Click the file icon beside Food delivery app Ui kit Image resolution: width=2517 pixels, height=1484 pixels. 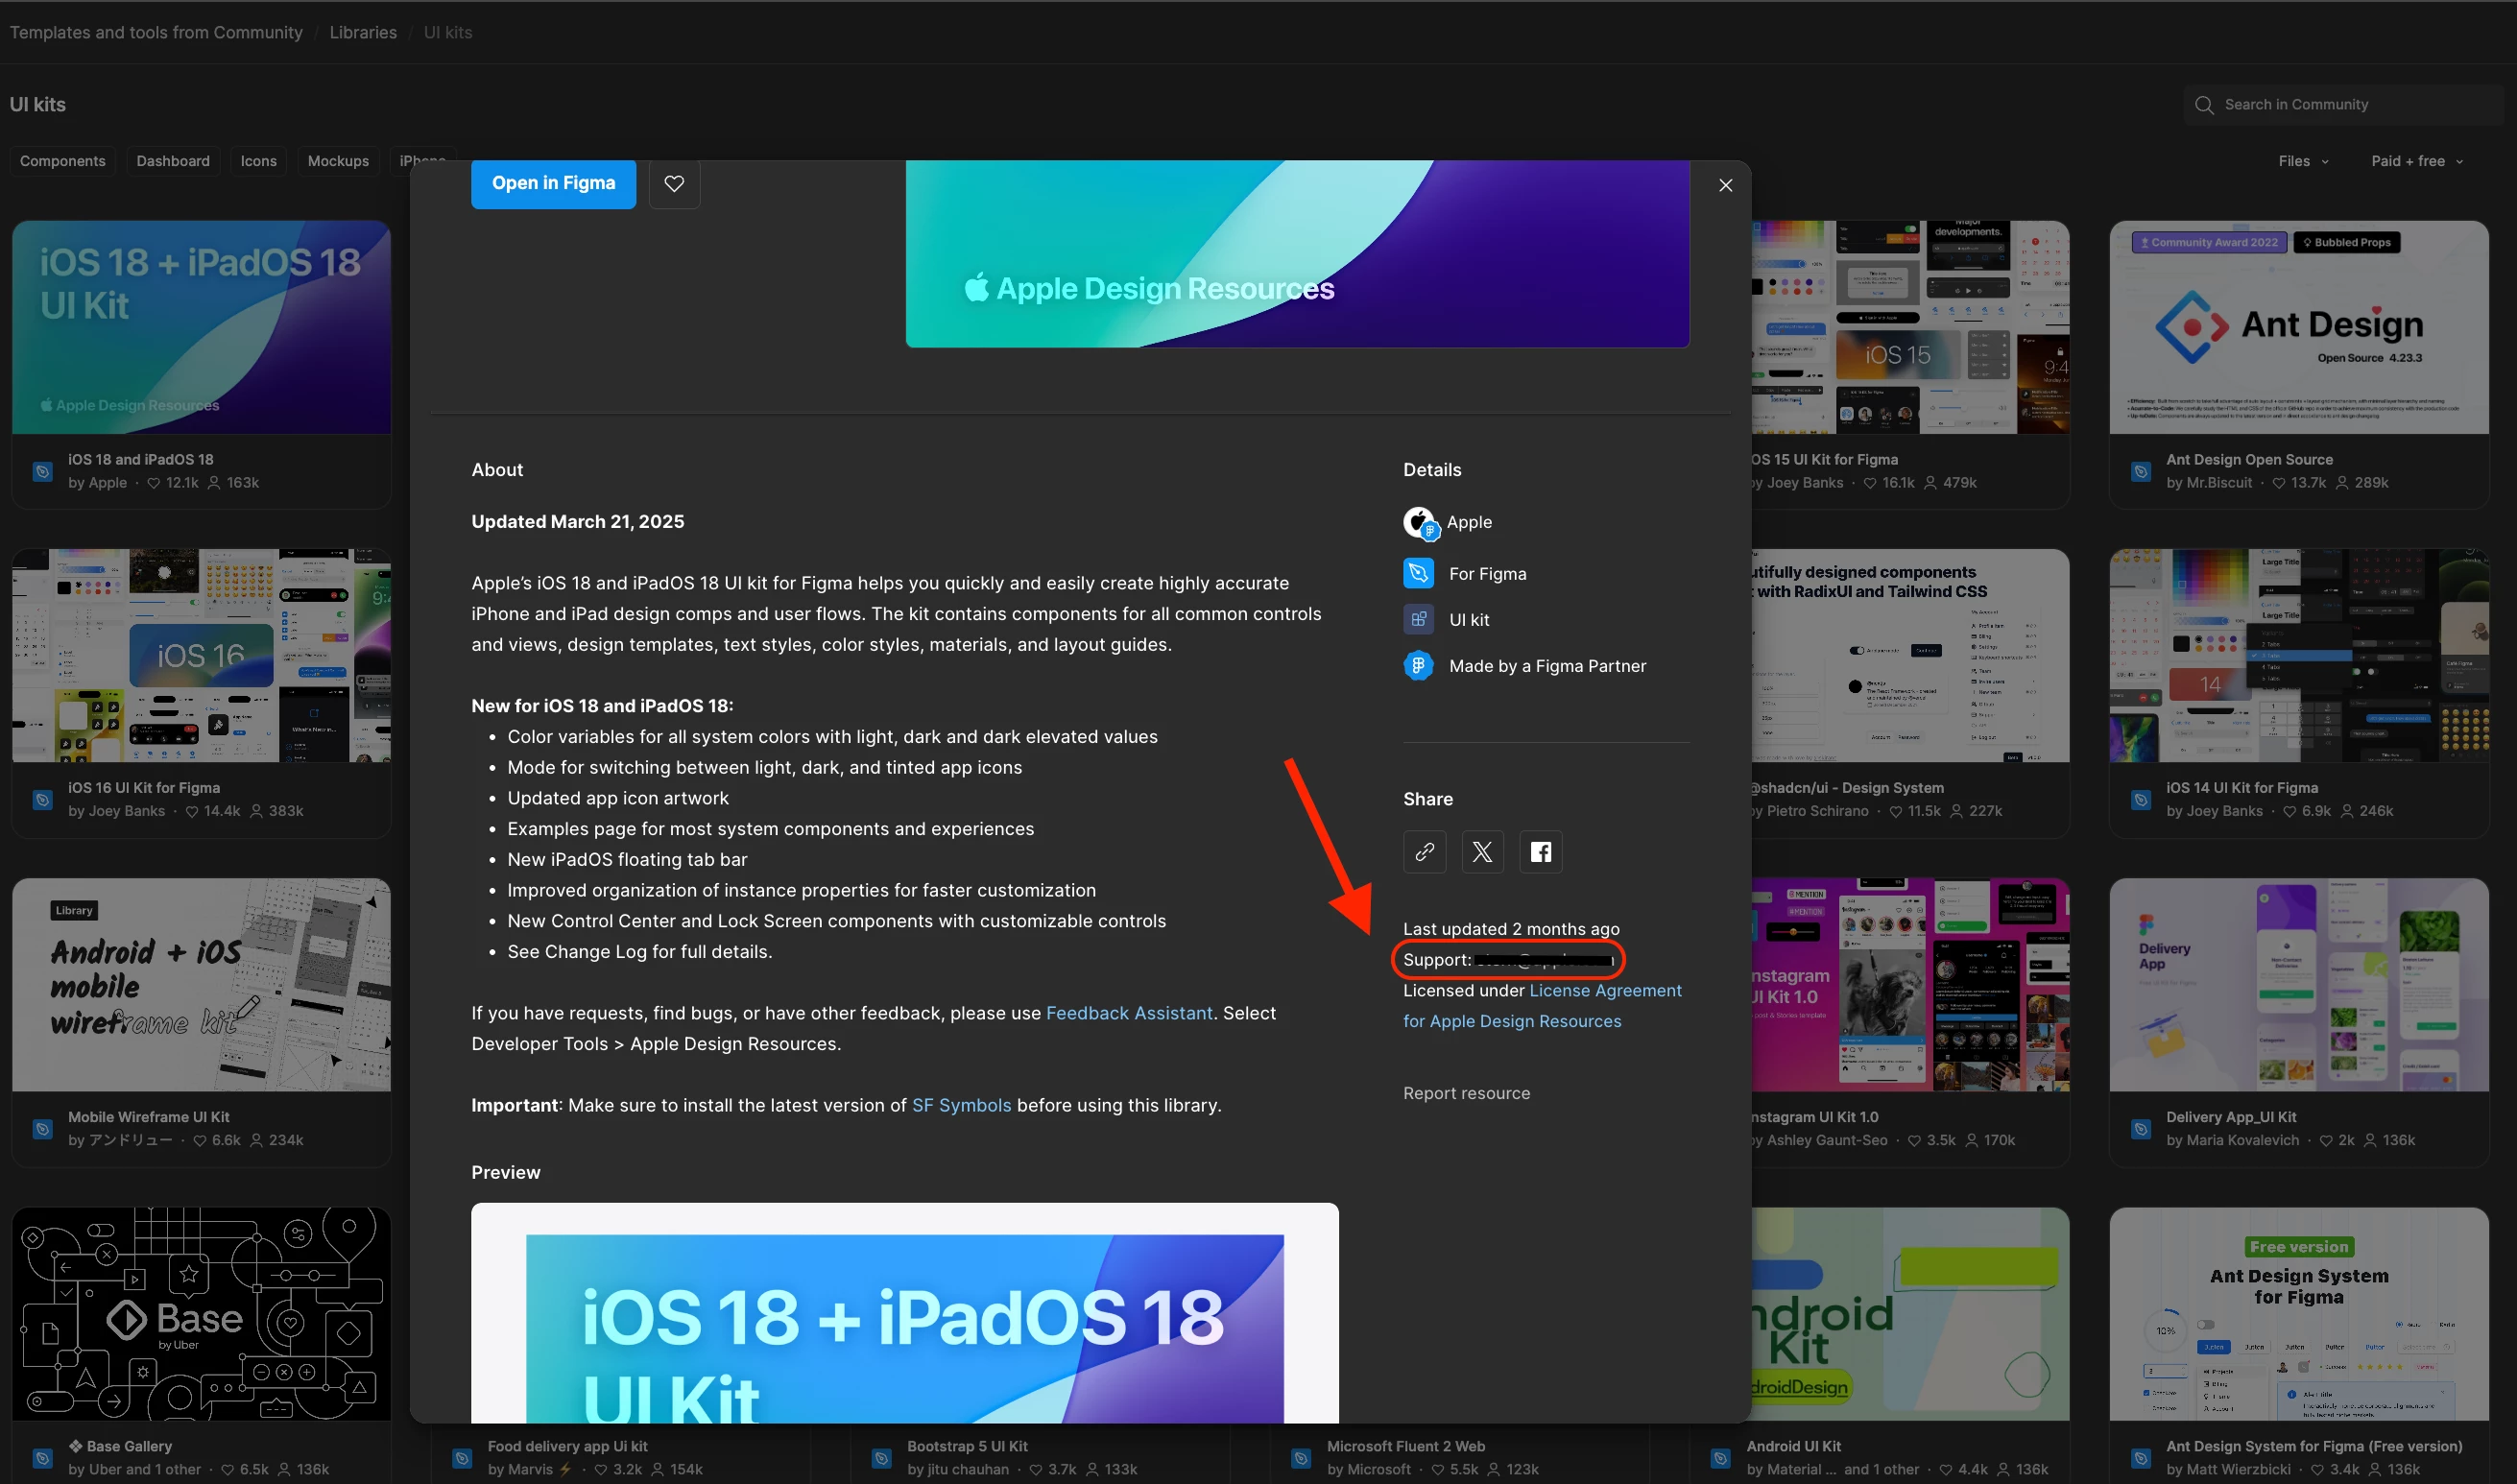click(x=462, y=1457)
